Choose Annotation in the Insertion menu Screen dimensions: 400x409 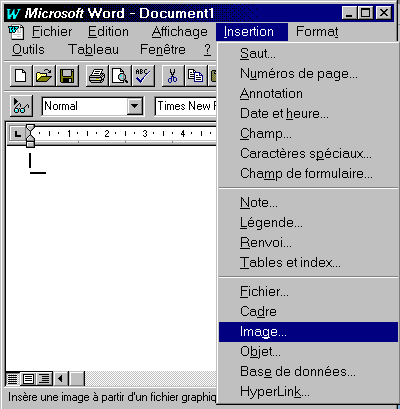click(308, 94)
